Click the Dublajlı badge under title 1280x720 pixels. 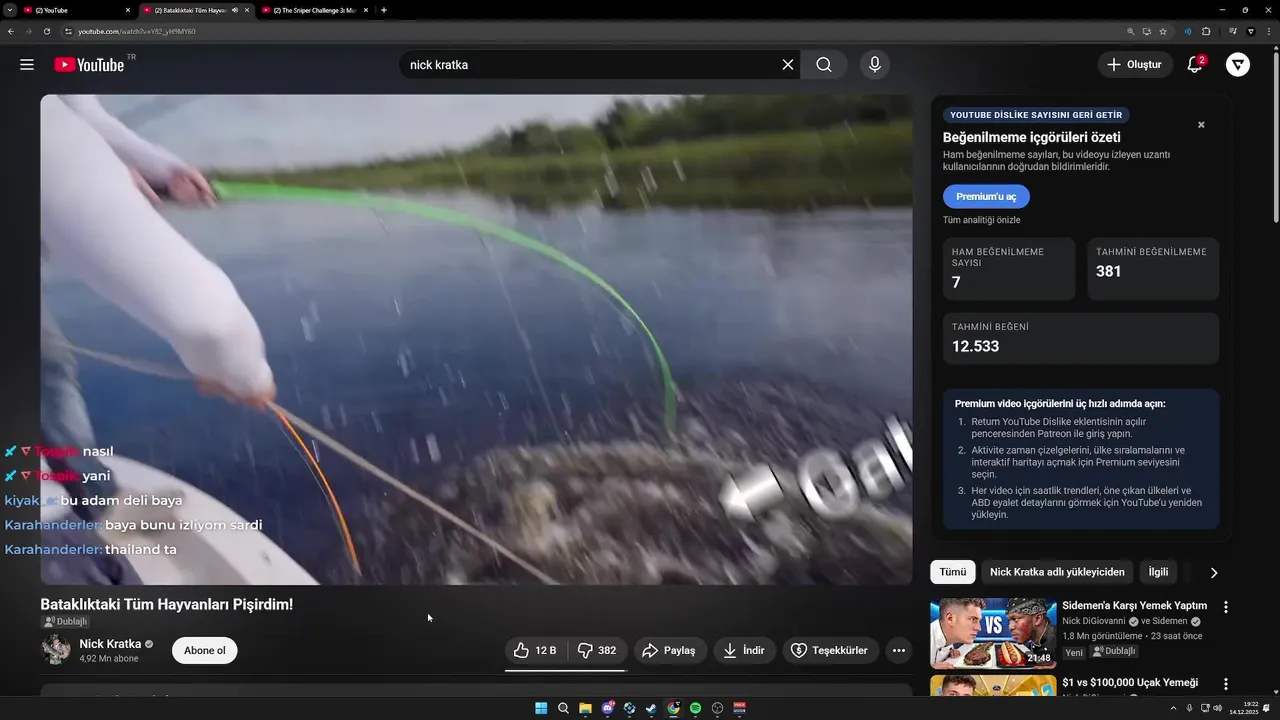point(65,622)
